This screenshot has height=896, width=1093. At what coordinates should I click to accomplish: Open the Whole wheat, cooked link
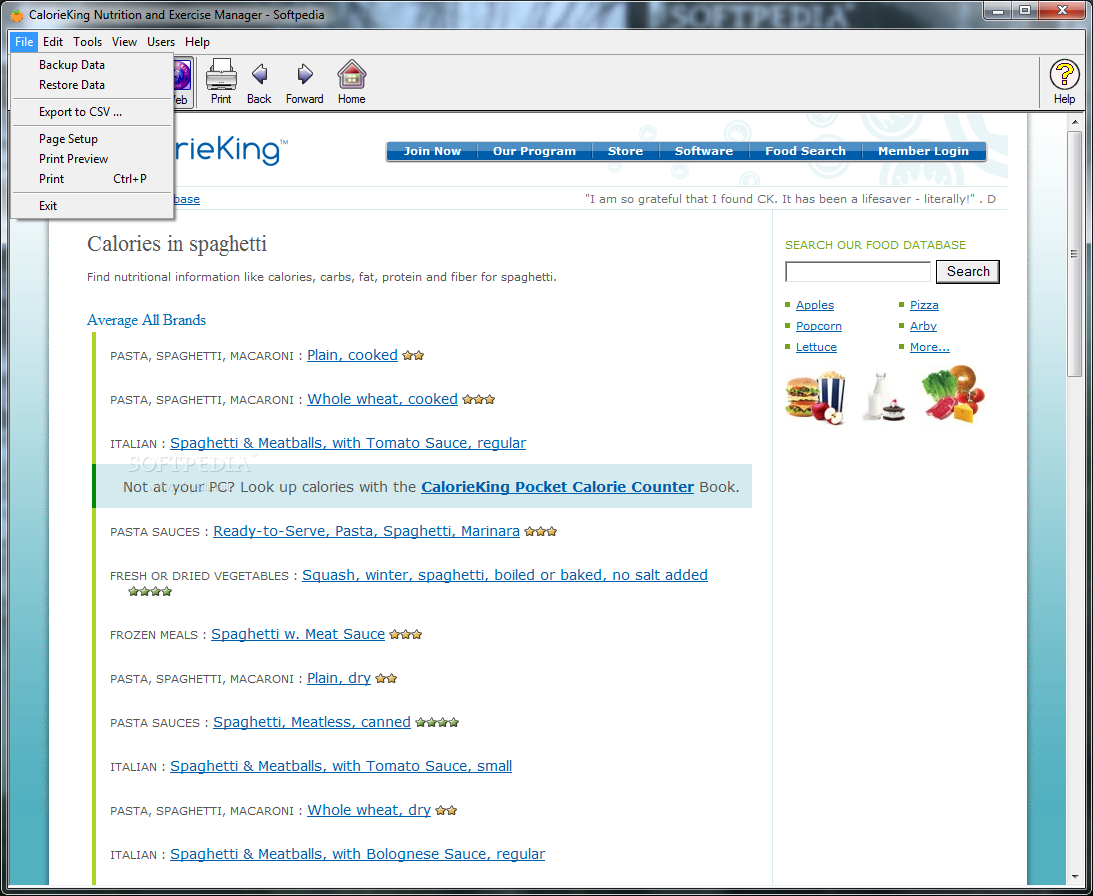(x=383, y=399)
